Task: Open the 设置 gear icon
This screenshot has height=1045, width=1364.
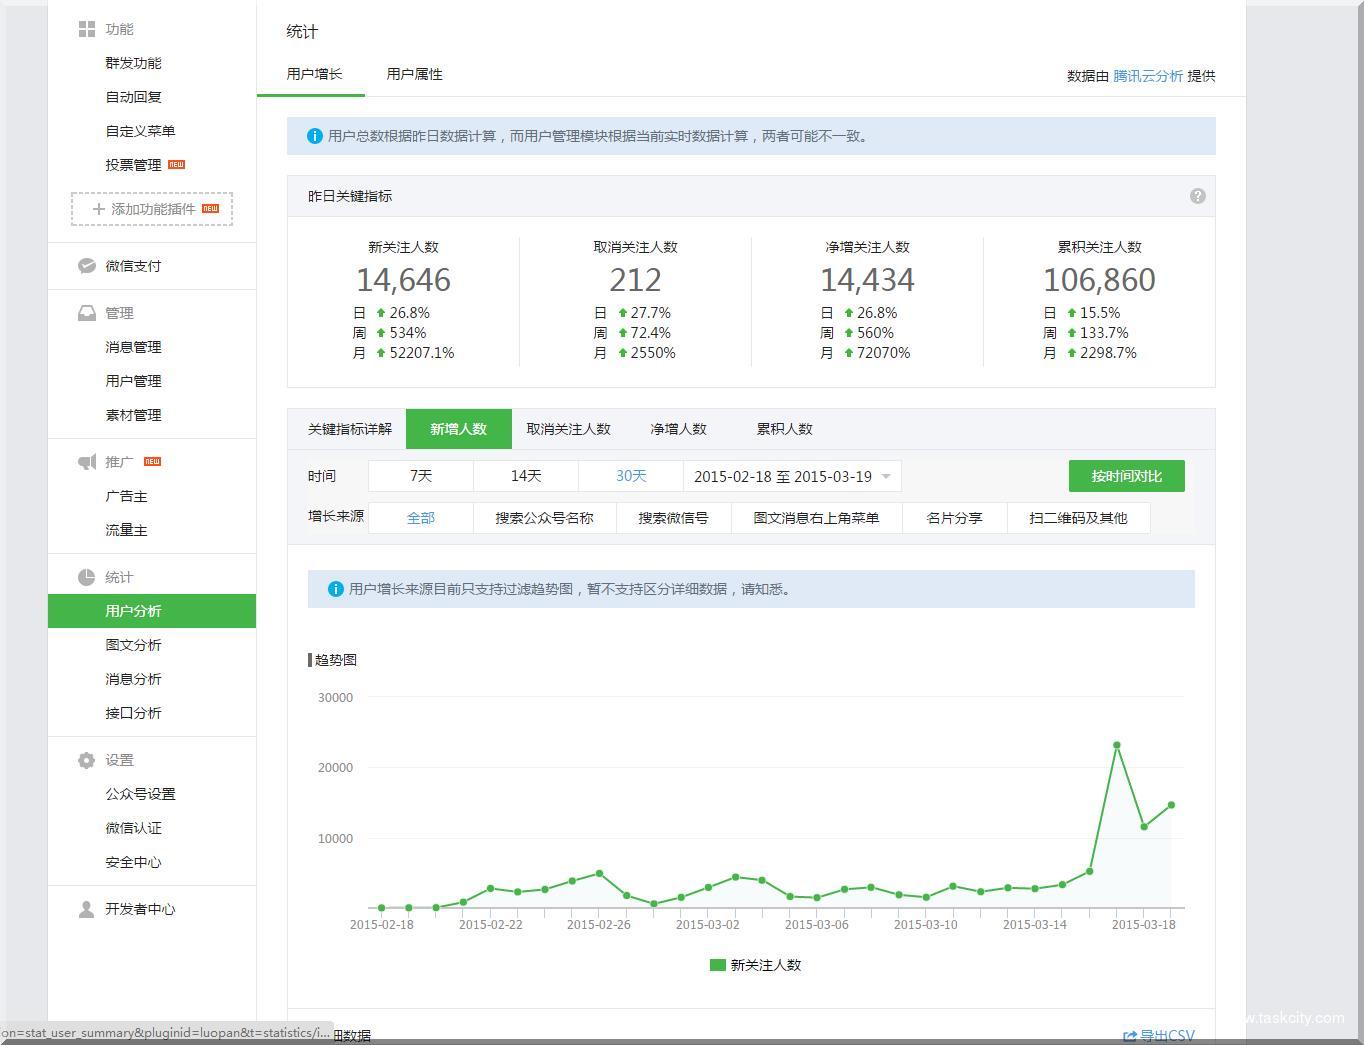Action: pos(87,760)
